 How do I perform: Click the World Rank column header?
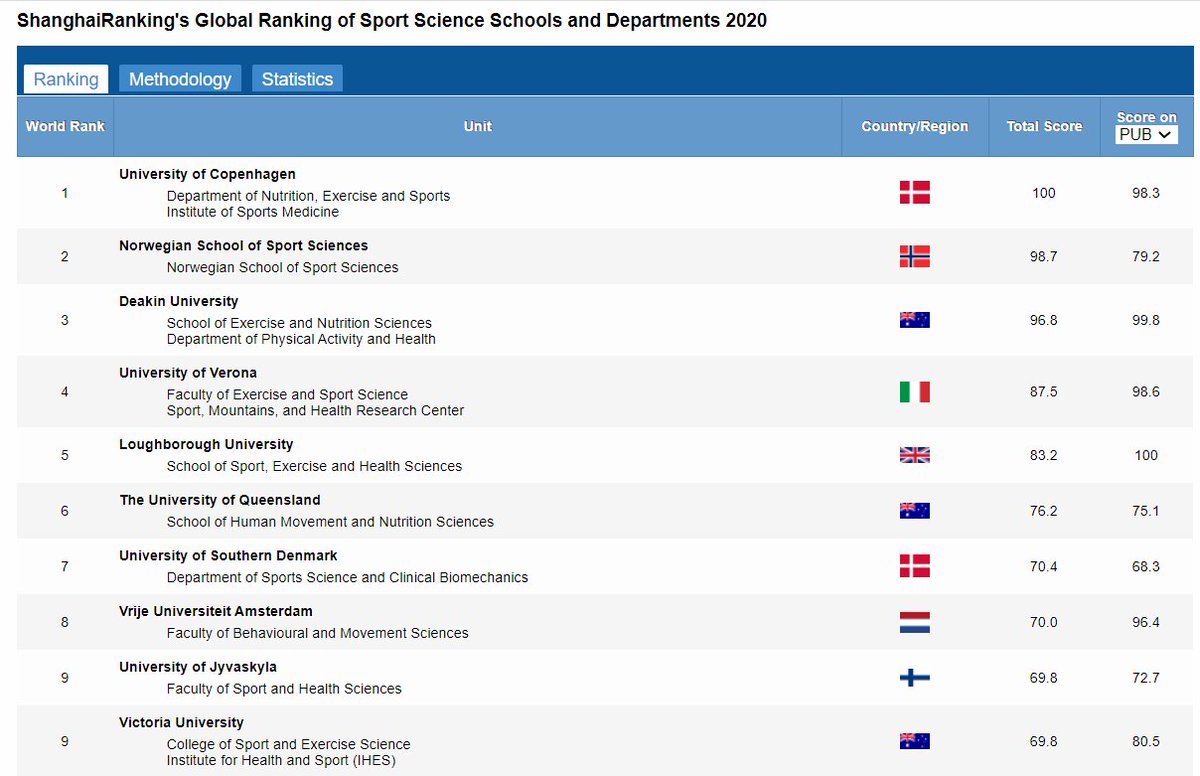coord(65,126)
